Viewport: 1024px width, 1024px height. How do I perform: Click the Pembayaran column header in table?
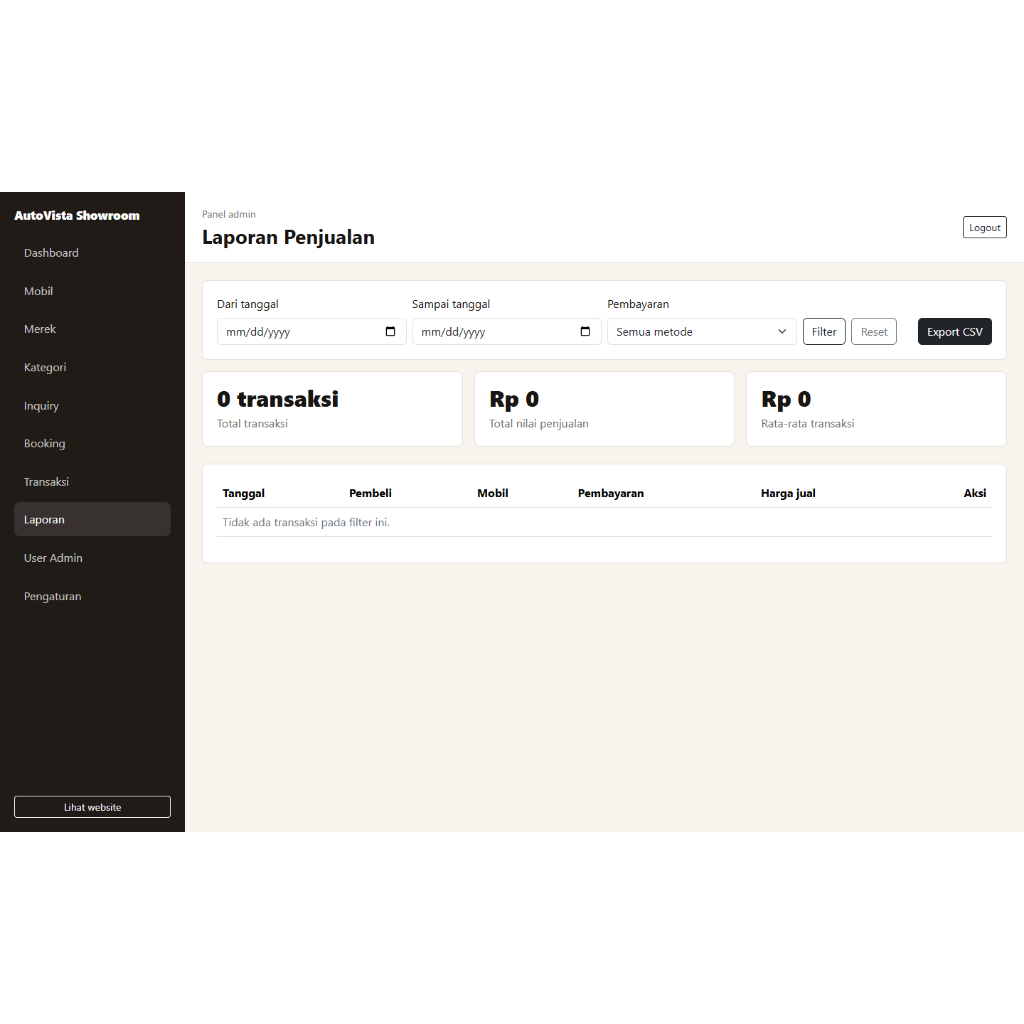tap(611, 493)
